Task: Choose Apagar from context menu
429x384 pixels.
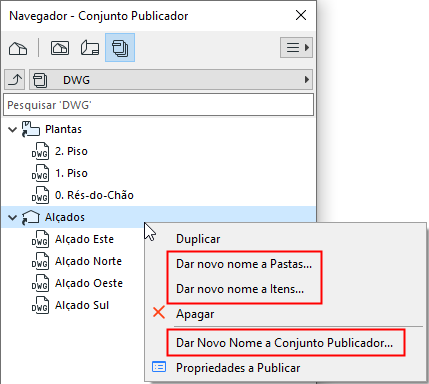Action: pyautogui.click(x=195, y=314)
